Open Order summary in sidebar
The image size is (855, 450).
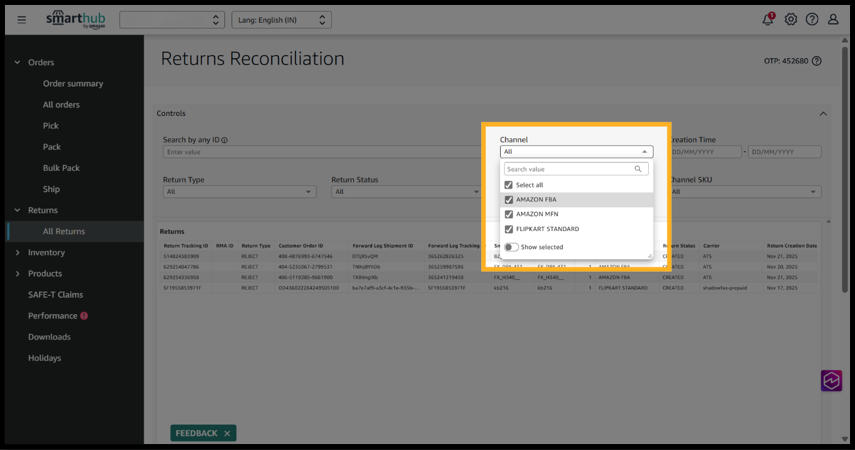[x=73, y=84]
